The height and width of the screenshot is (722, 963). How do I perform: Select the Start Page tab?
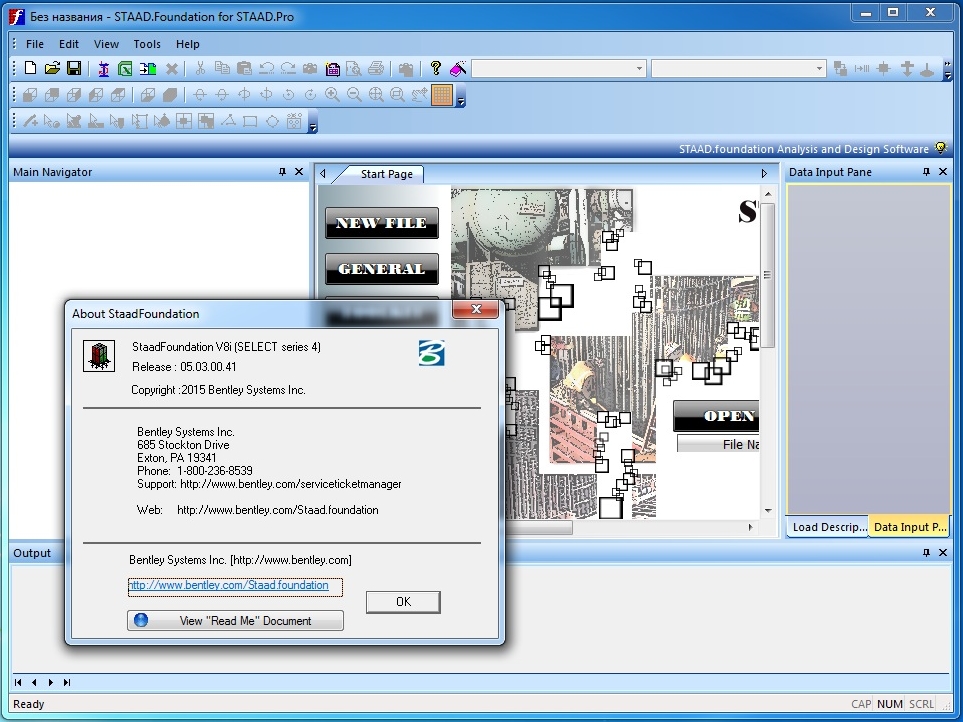pos(386,174)
